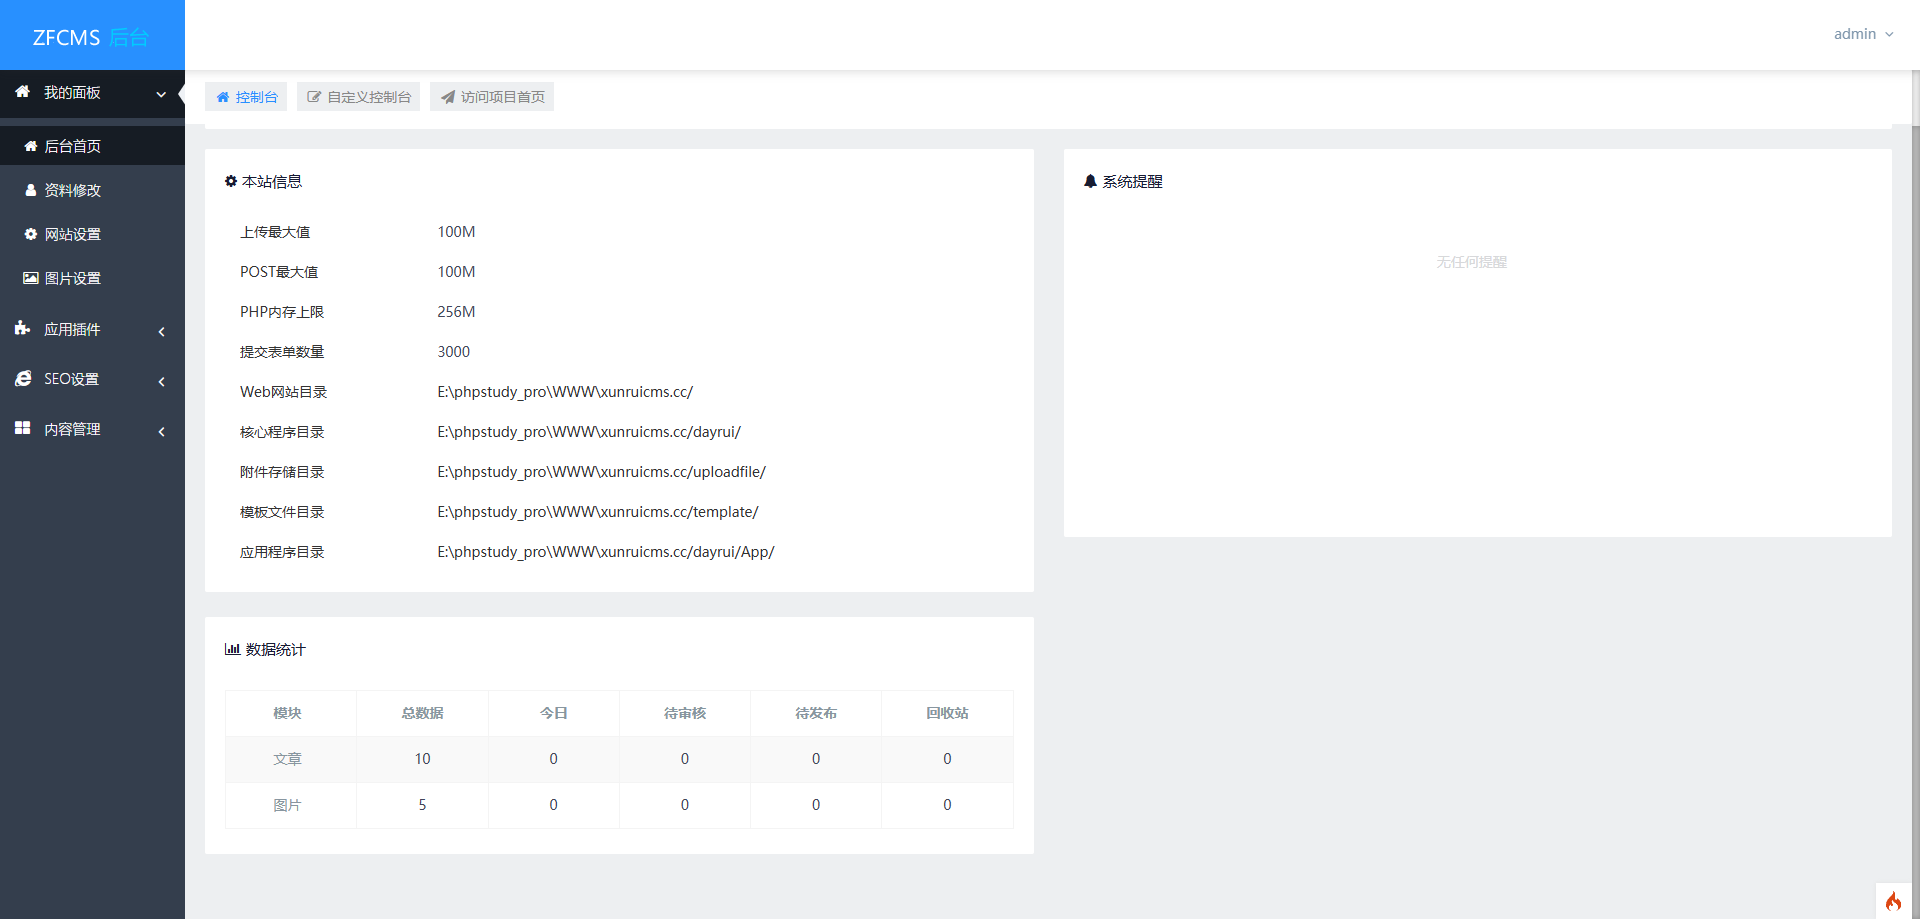Viewport: 1920px width, 919px height.
Task: Click the grid icon for 内容管理
Action: tap(22, 428)
